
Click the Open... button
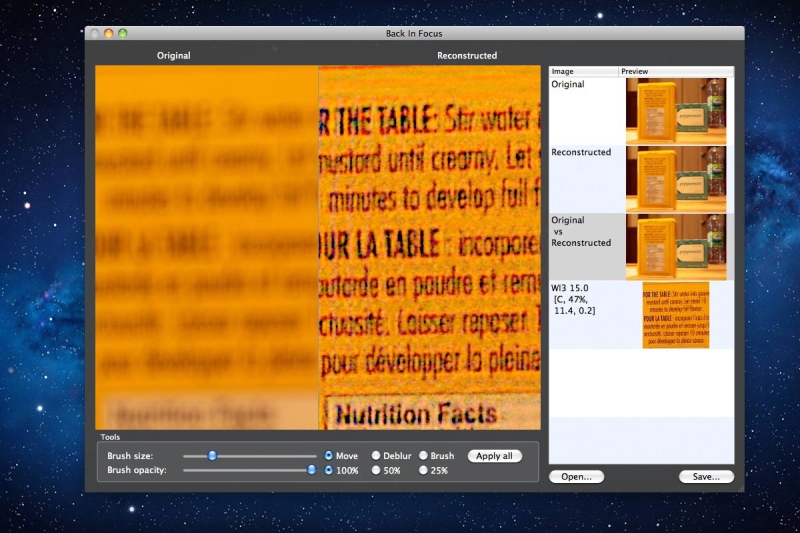(577, 477)
